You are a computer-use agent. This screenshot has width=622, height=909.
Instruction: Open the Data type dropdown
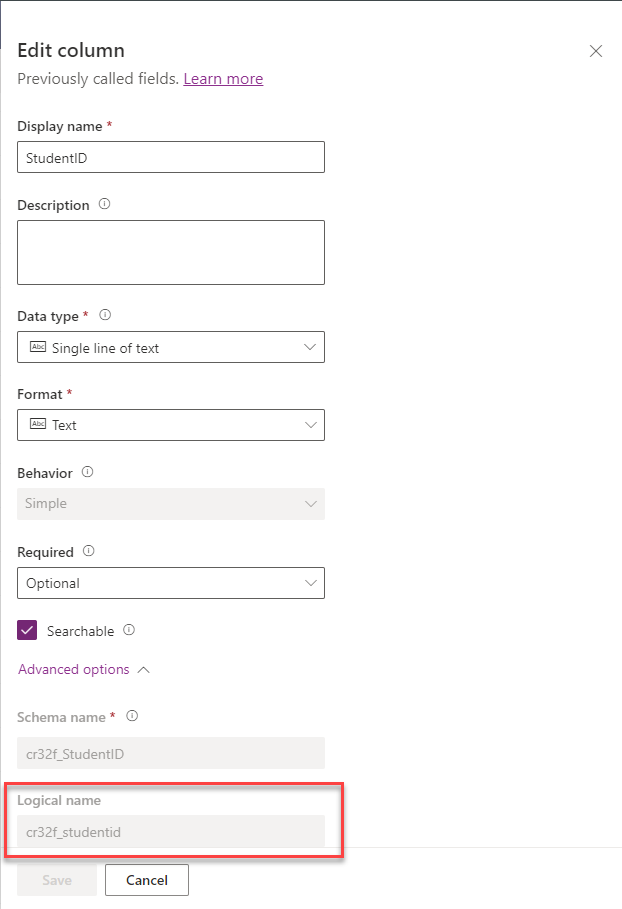pyautogui.click(x=311, y=348)
